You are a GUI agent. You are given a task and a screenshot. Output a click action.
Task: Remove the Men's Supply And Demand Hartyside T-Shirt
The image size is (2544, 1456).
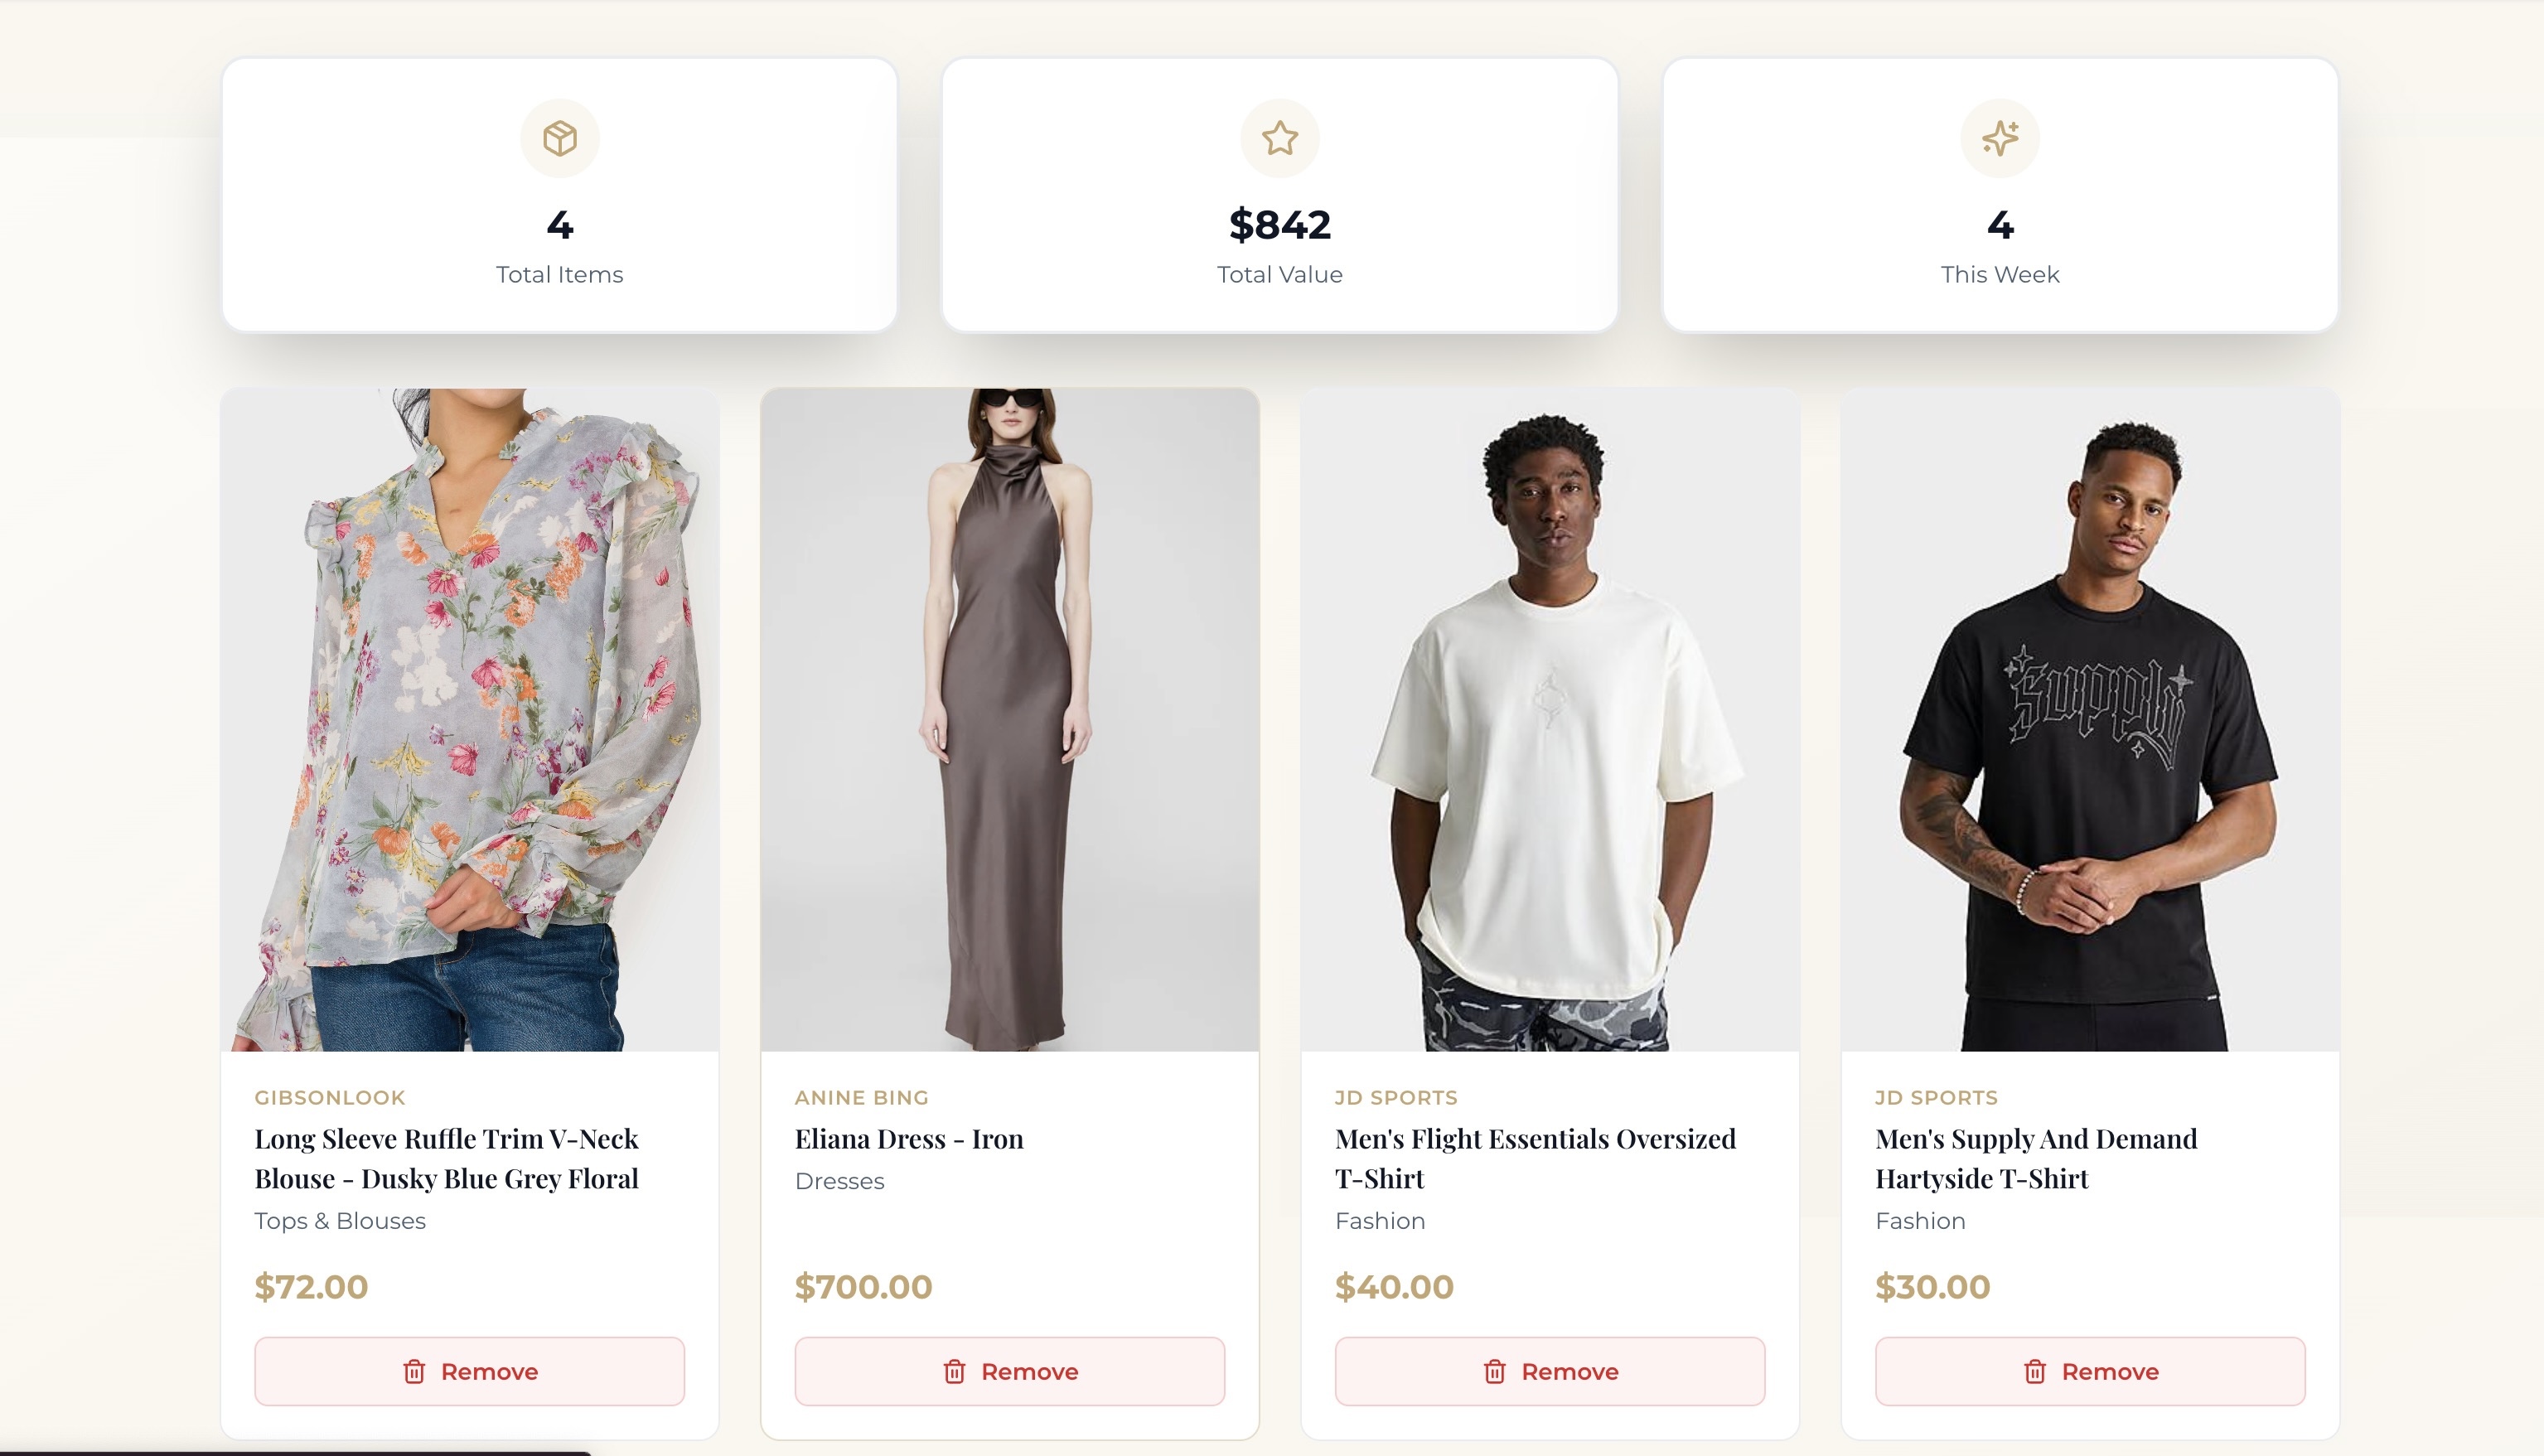[2089, 1371]
